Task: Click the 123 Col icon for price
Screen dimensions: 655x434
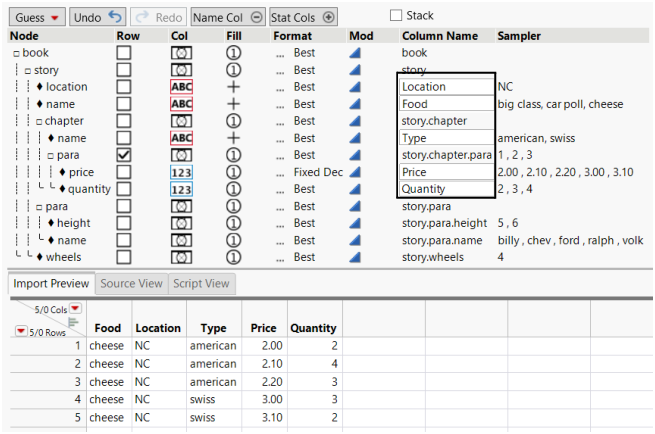Action: [181, 172]
